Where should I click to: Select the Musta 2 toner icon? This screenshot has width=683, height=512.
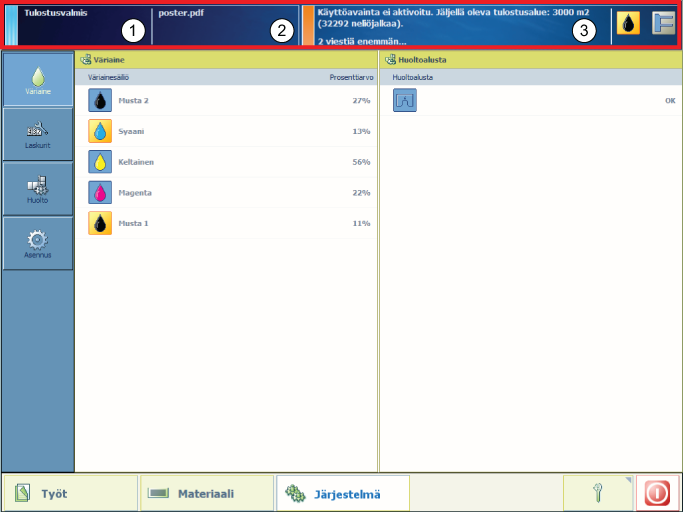(100, 100)
